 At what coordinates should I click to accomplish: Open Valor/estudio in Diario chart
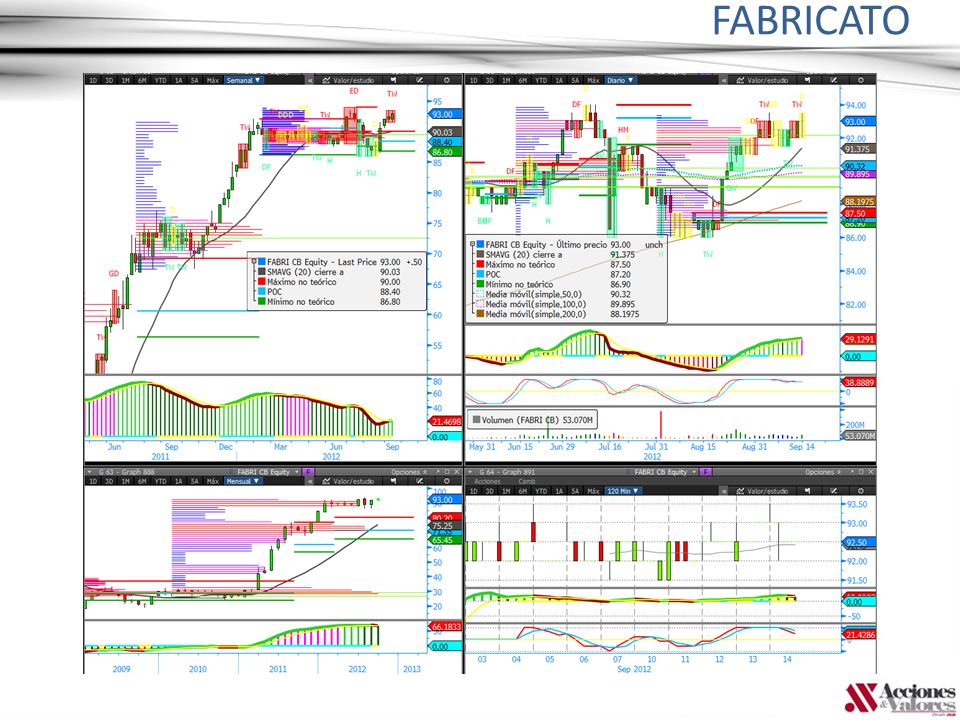[762, 80]
